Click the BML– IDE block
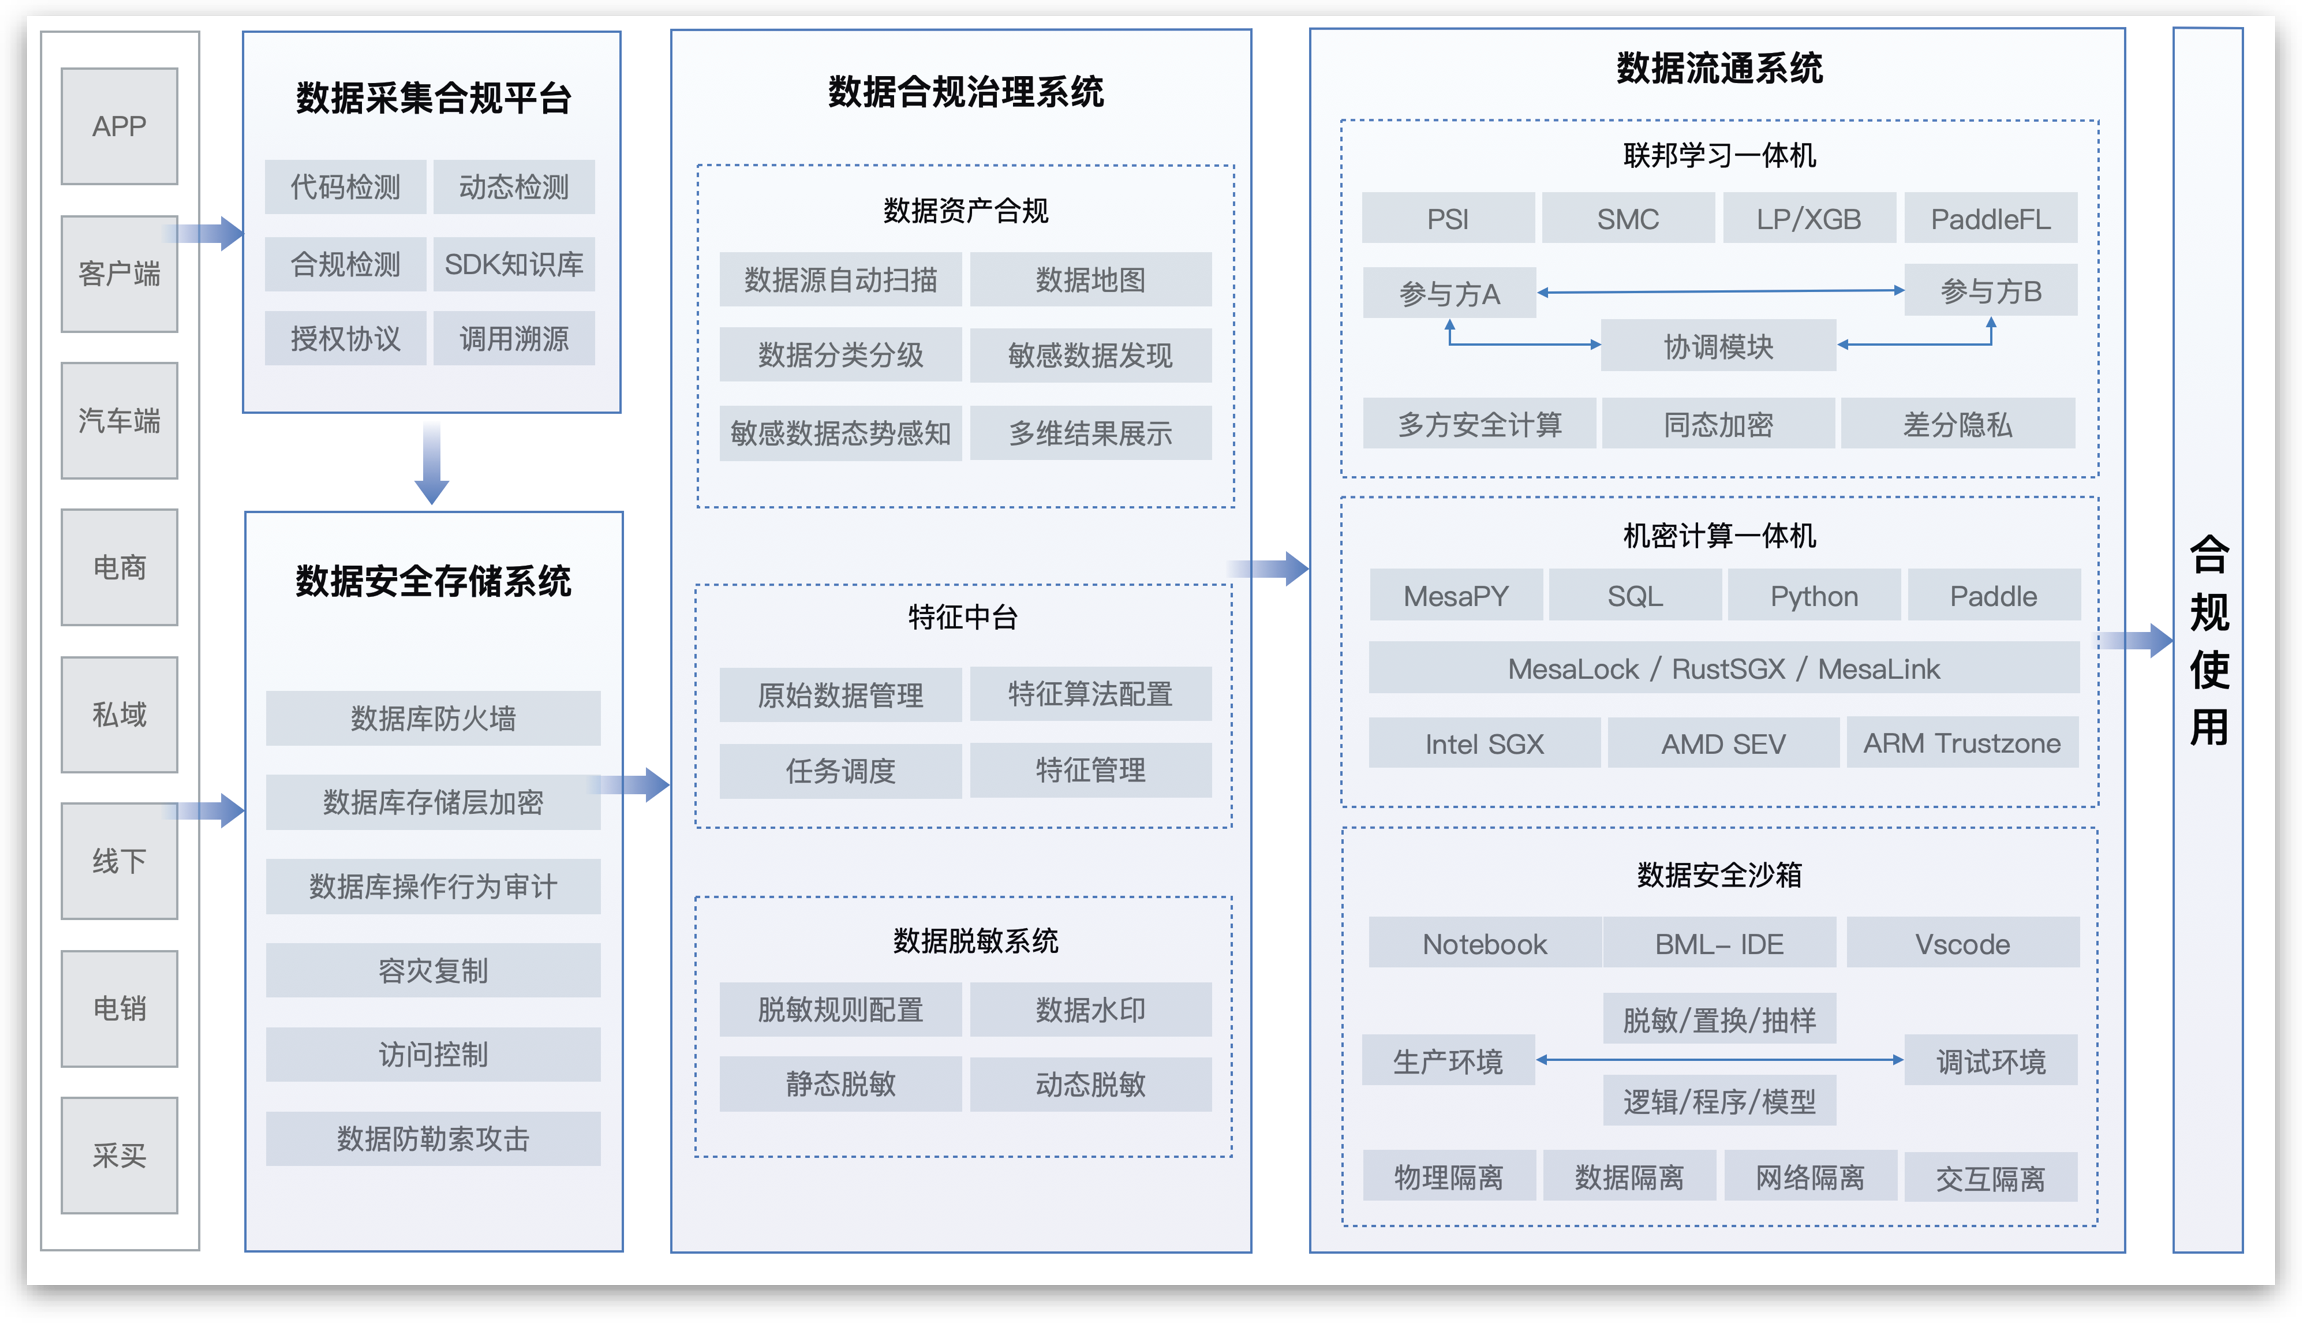Image resolution: width=2302 pixels, height=1323 pixels. 1719,944
